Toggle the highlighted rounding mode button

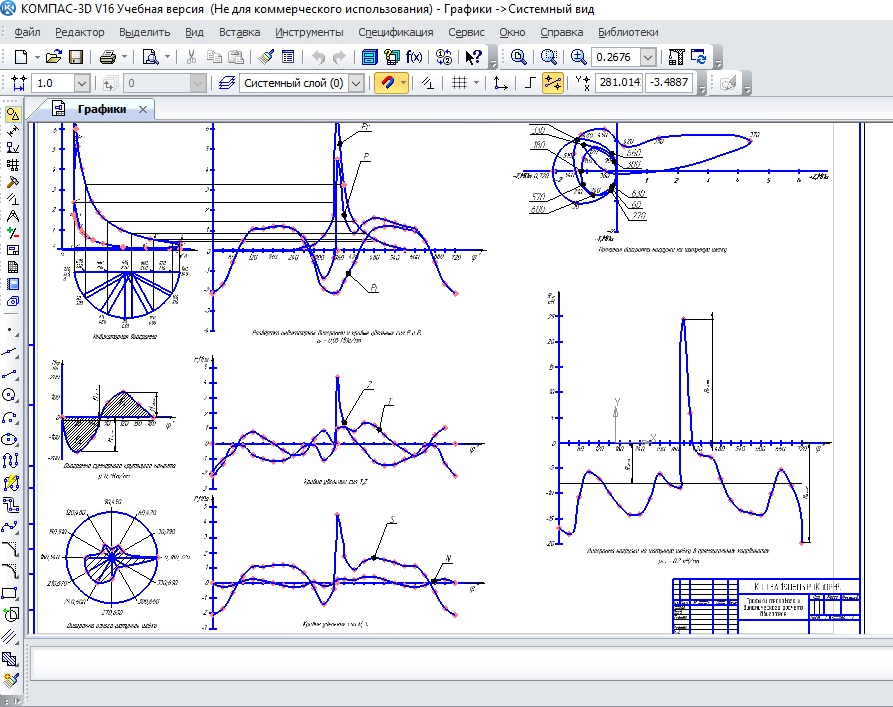point(553,83)
